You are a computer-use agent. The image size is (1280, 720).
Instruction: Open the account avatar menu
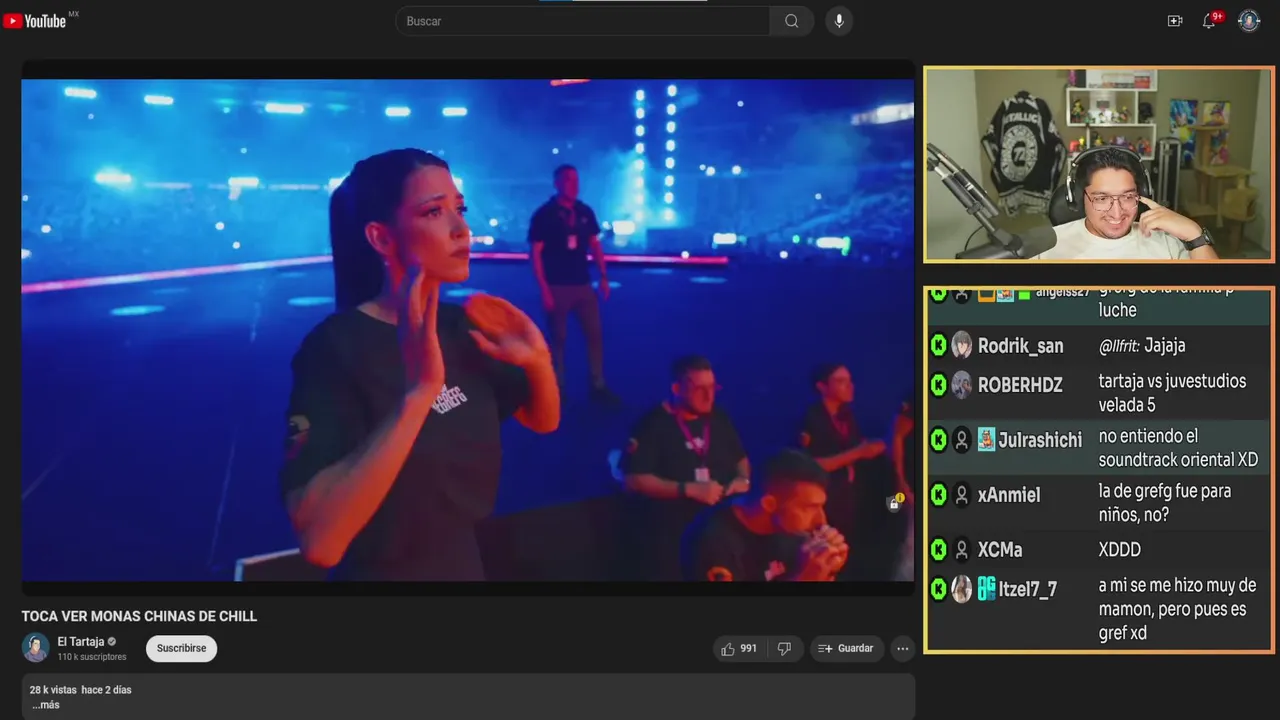pyautogui.click(x=1249, y=21)
